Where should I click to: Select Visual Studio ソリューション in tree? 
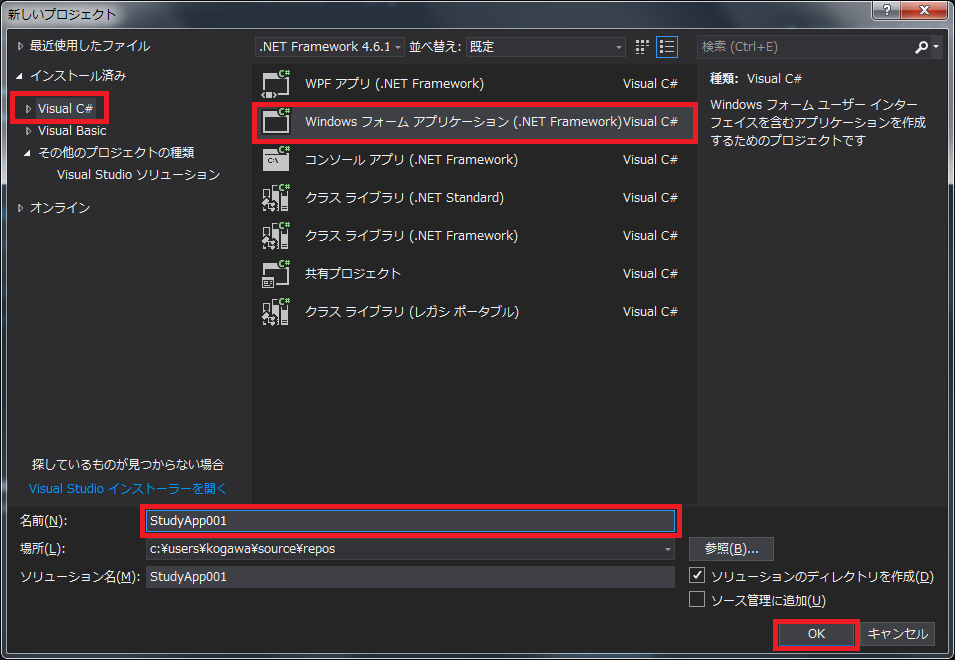coord(138,175)
